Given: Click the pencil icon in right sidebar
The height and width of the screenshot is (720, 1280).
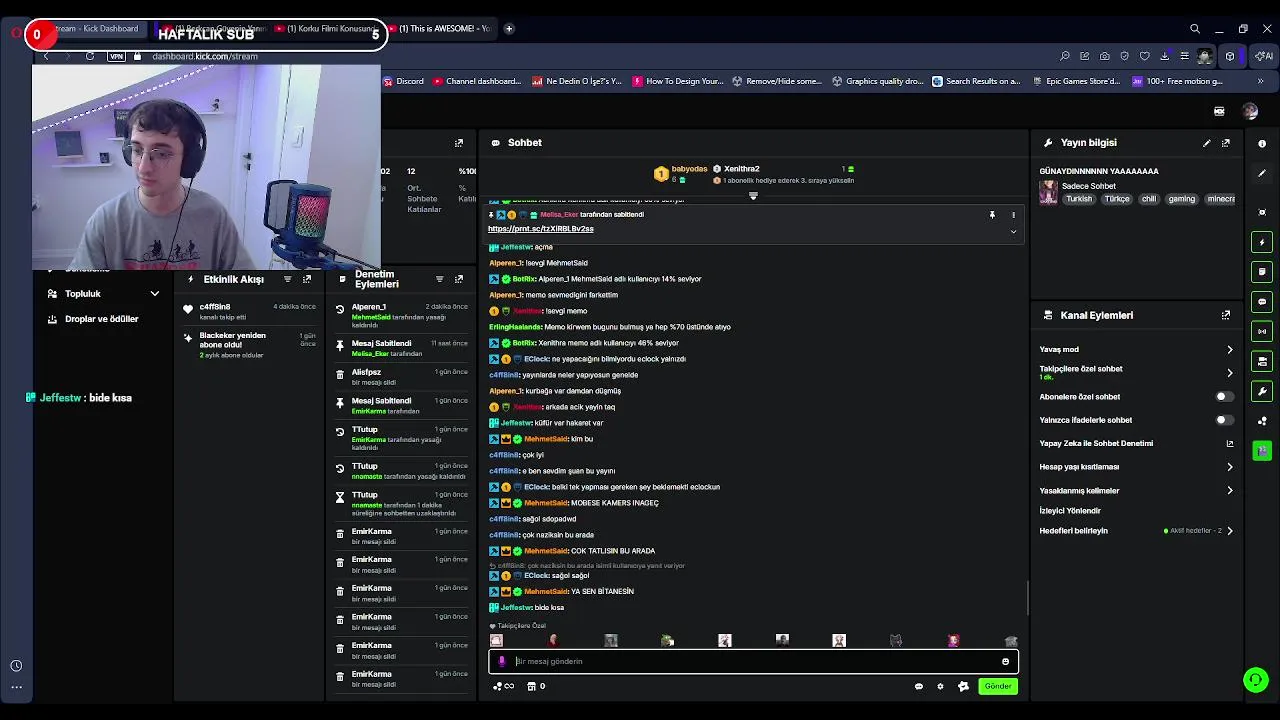Looking at the screenshot, I should pyautogui.click(x=1262, y=173).
